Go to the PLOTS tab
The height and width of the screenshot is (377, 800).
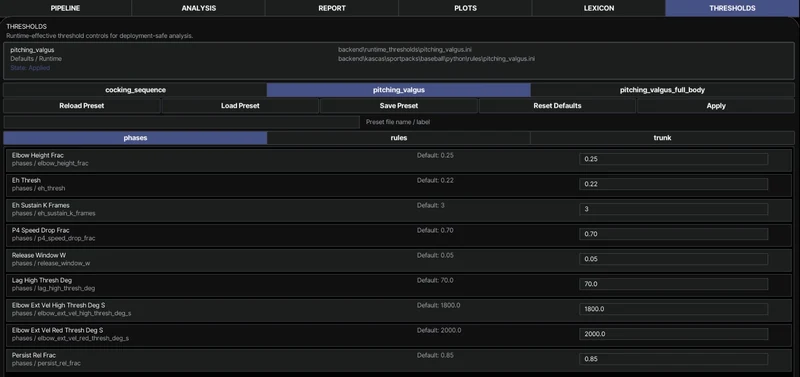(x=465, y=8)
